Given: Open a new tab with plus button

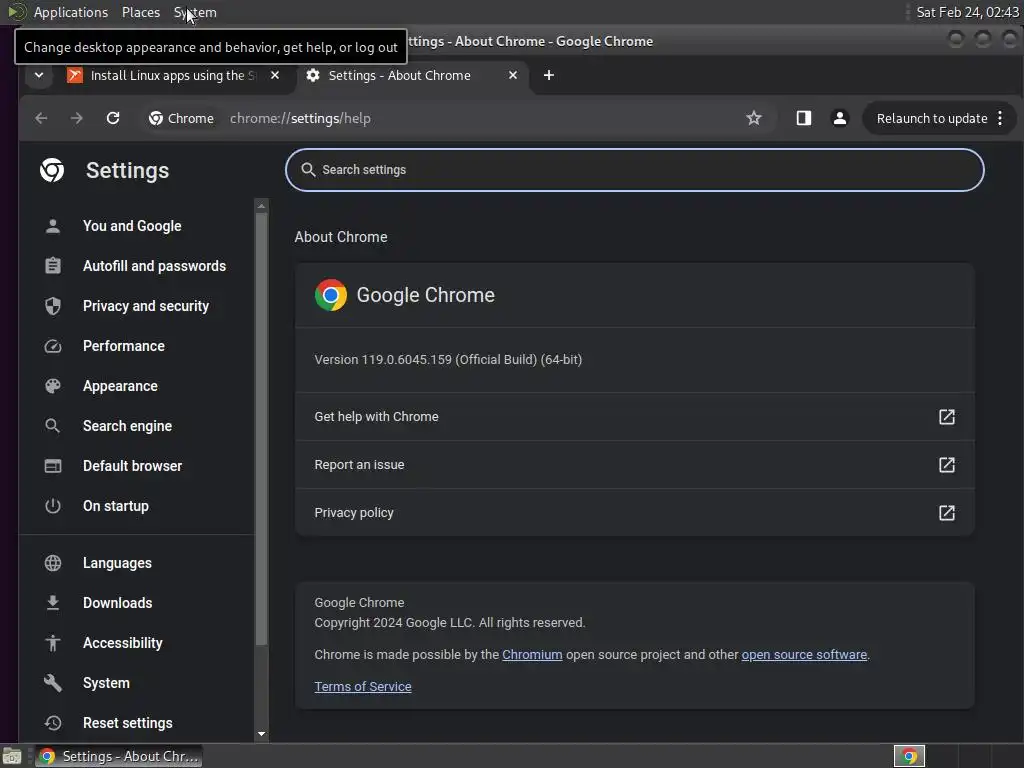Looking at the screenshot, I should pos(549,75).
